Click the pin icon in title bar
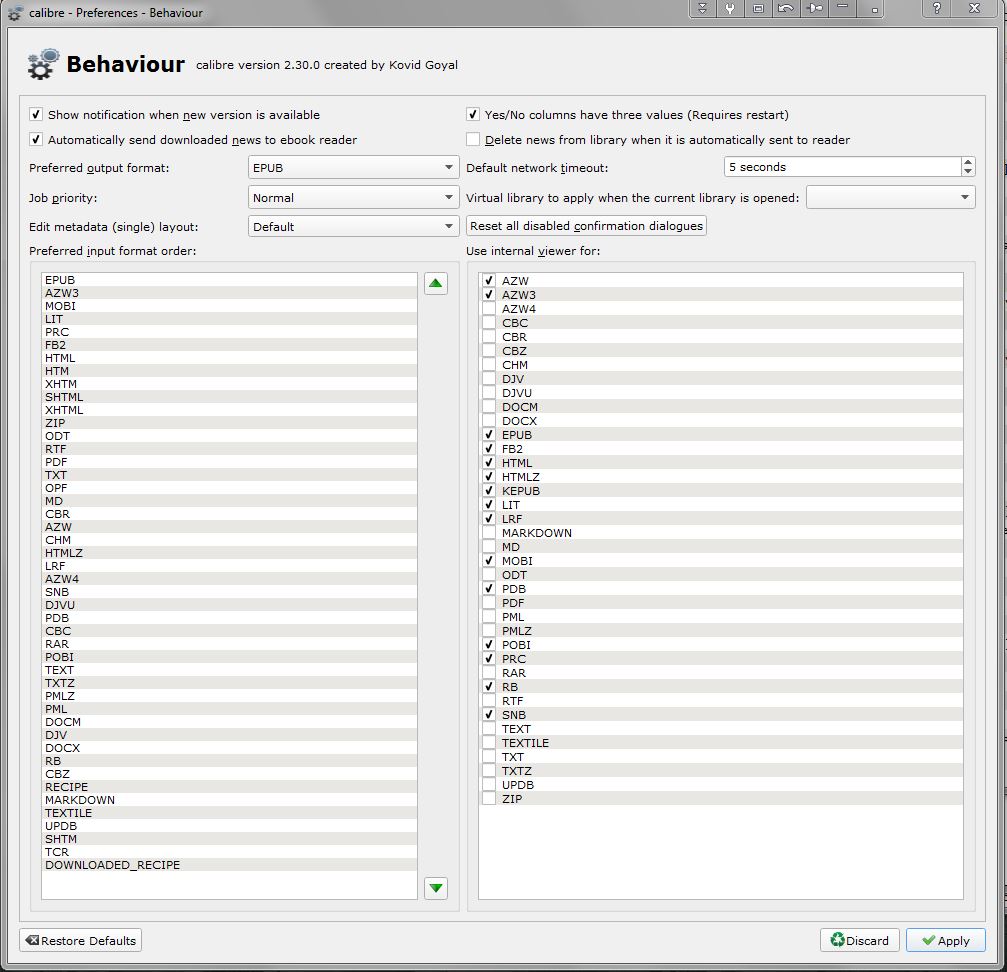1007x972 pixels. (x=814, y=8)
